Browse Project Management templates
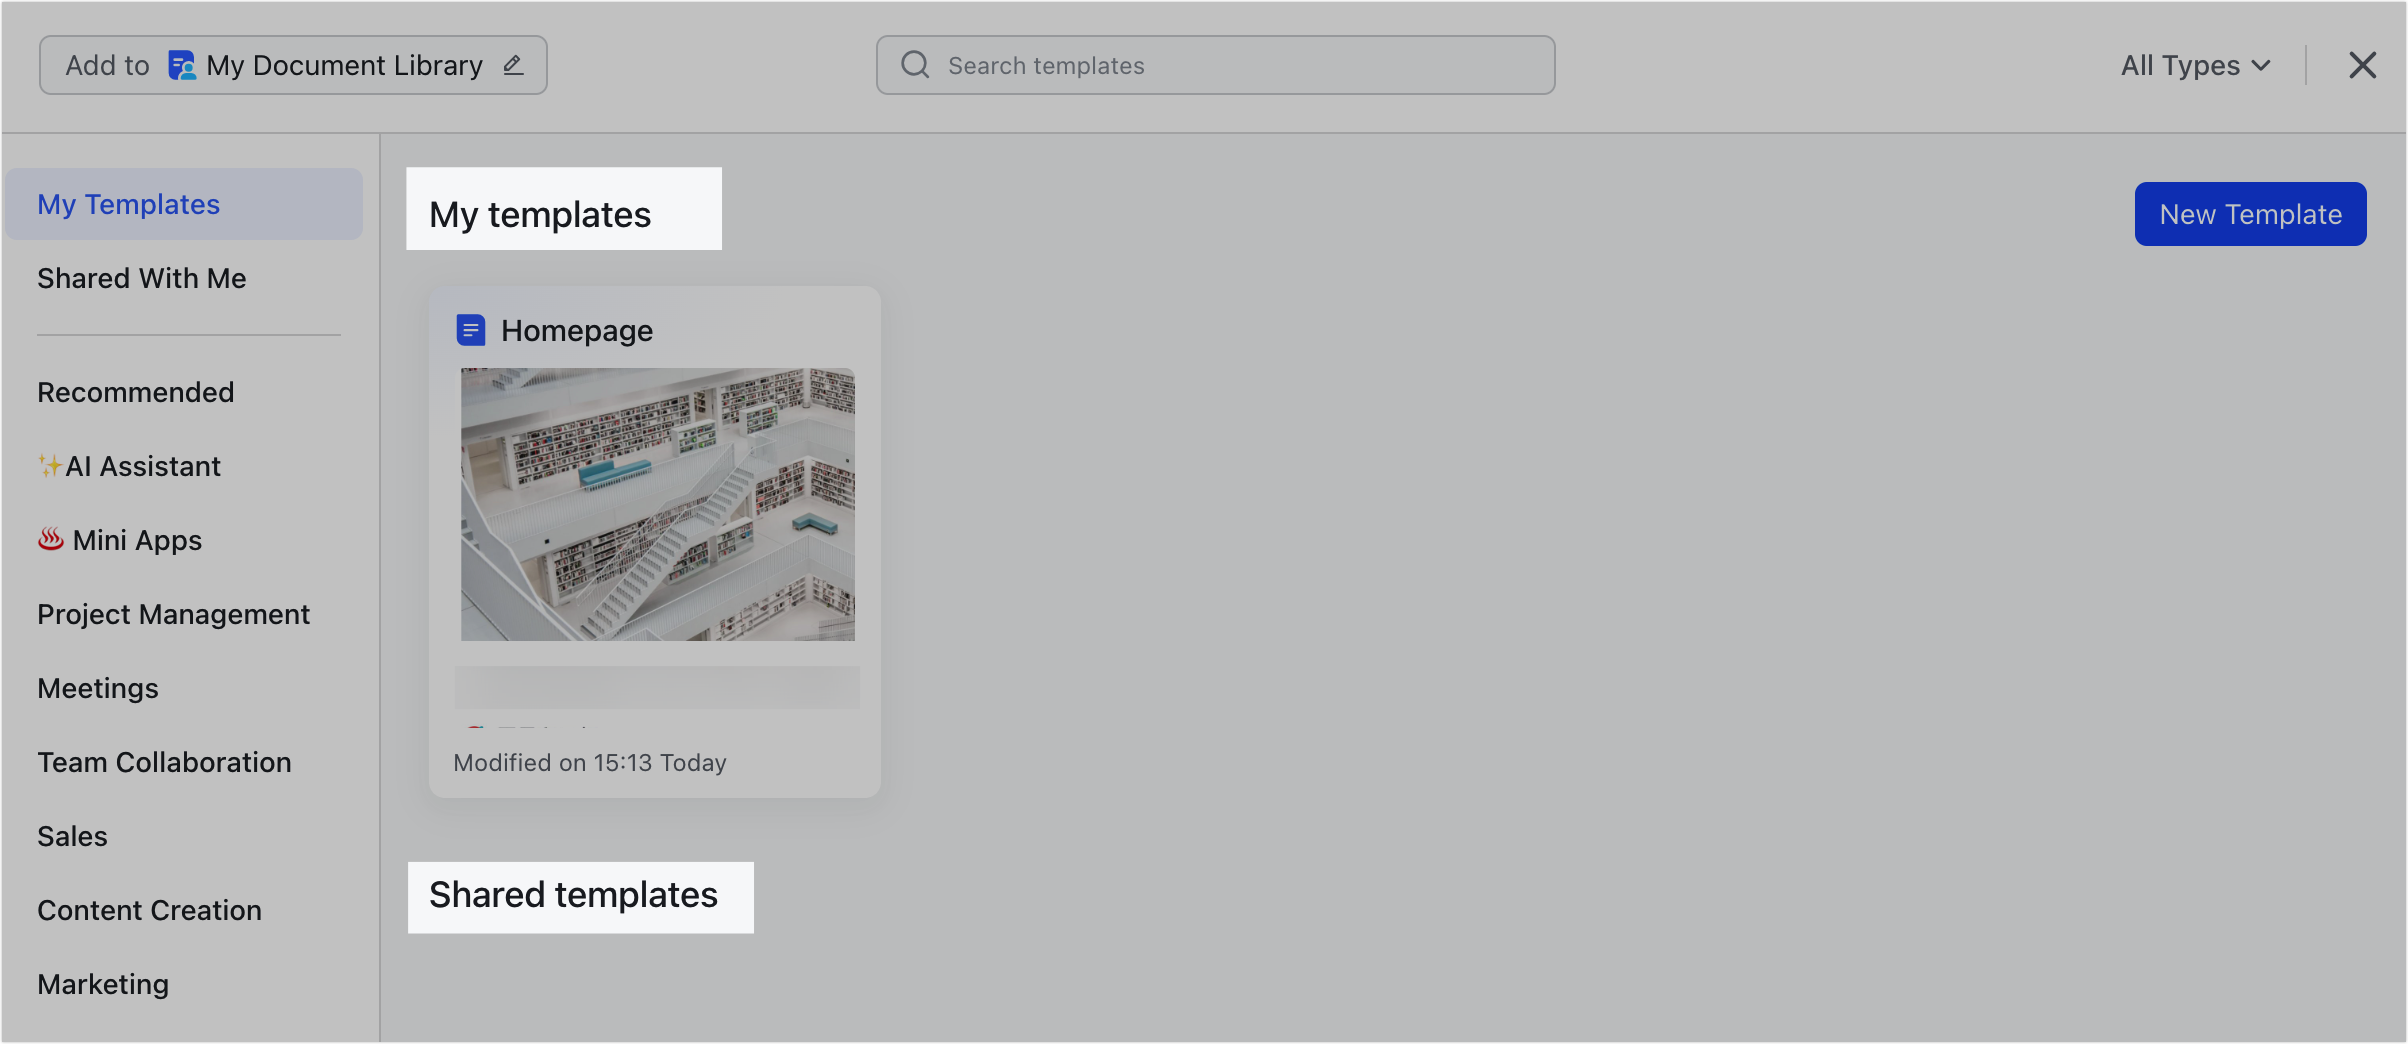The image size is (2408, 1044). point(173,614)
